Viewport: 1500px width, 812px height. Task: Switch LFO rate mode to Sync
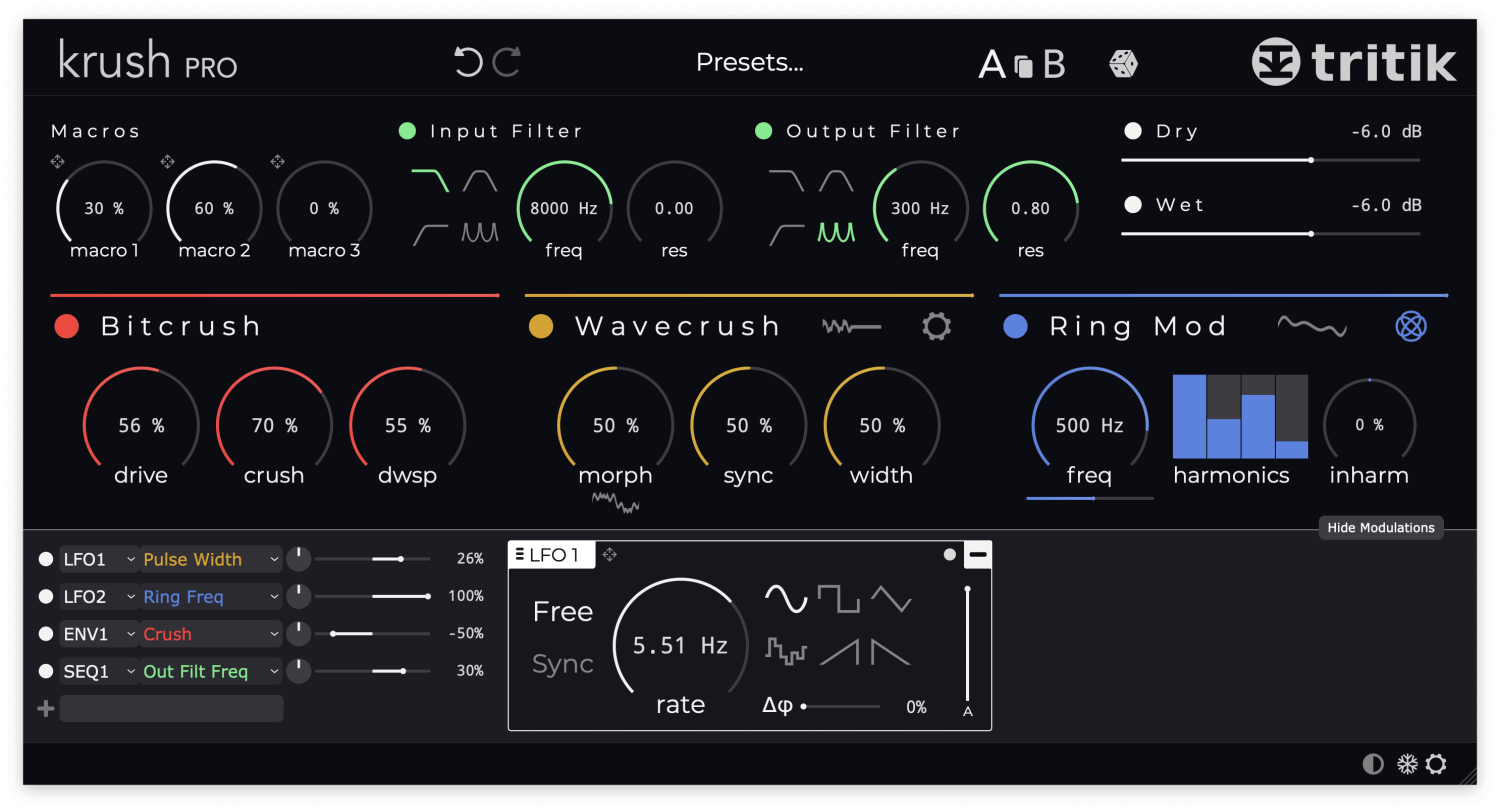click(562, 664)
